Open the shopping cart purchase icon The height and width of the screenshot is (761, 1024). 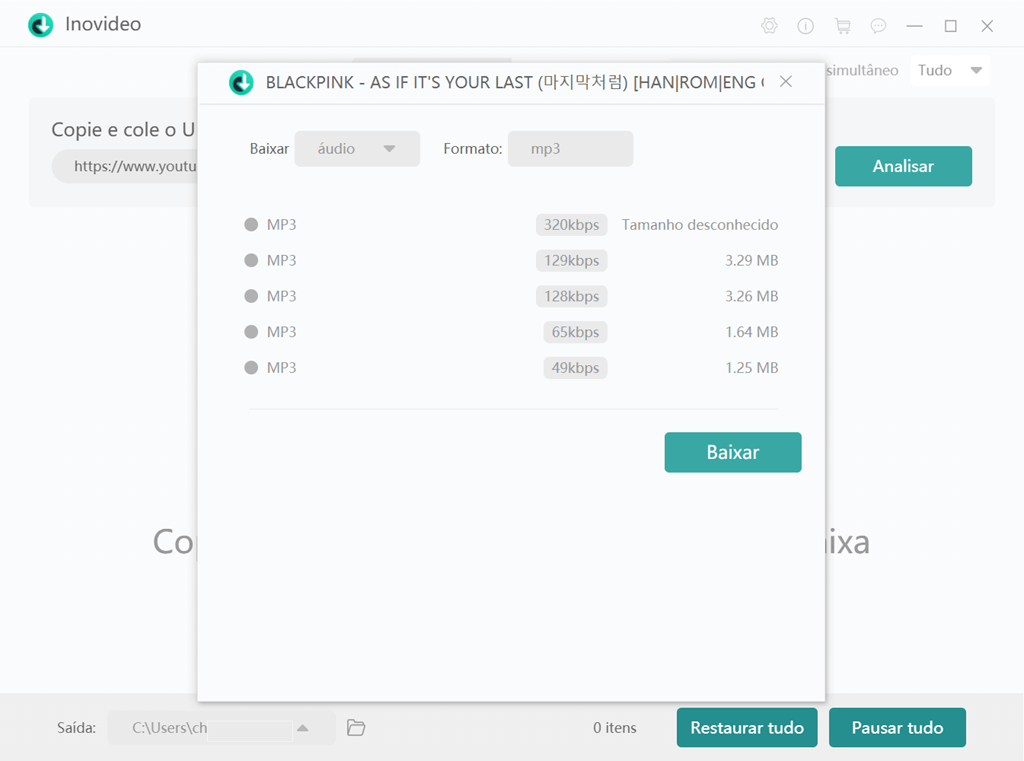point(842,25)
